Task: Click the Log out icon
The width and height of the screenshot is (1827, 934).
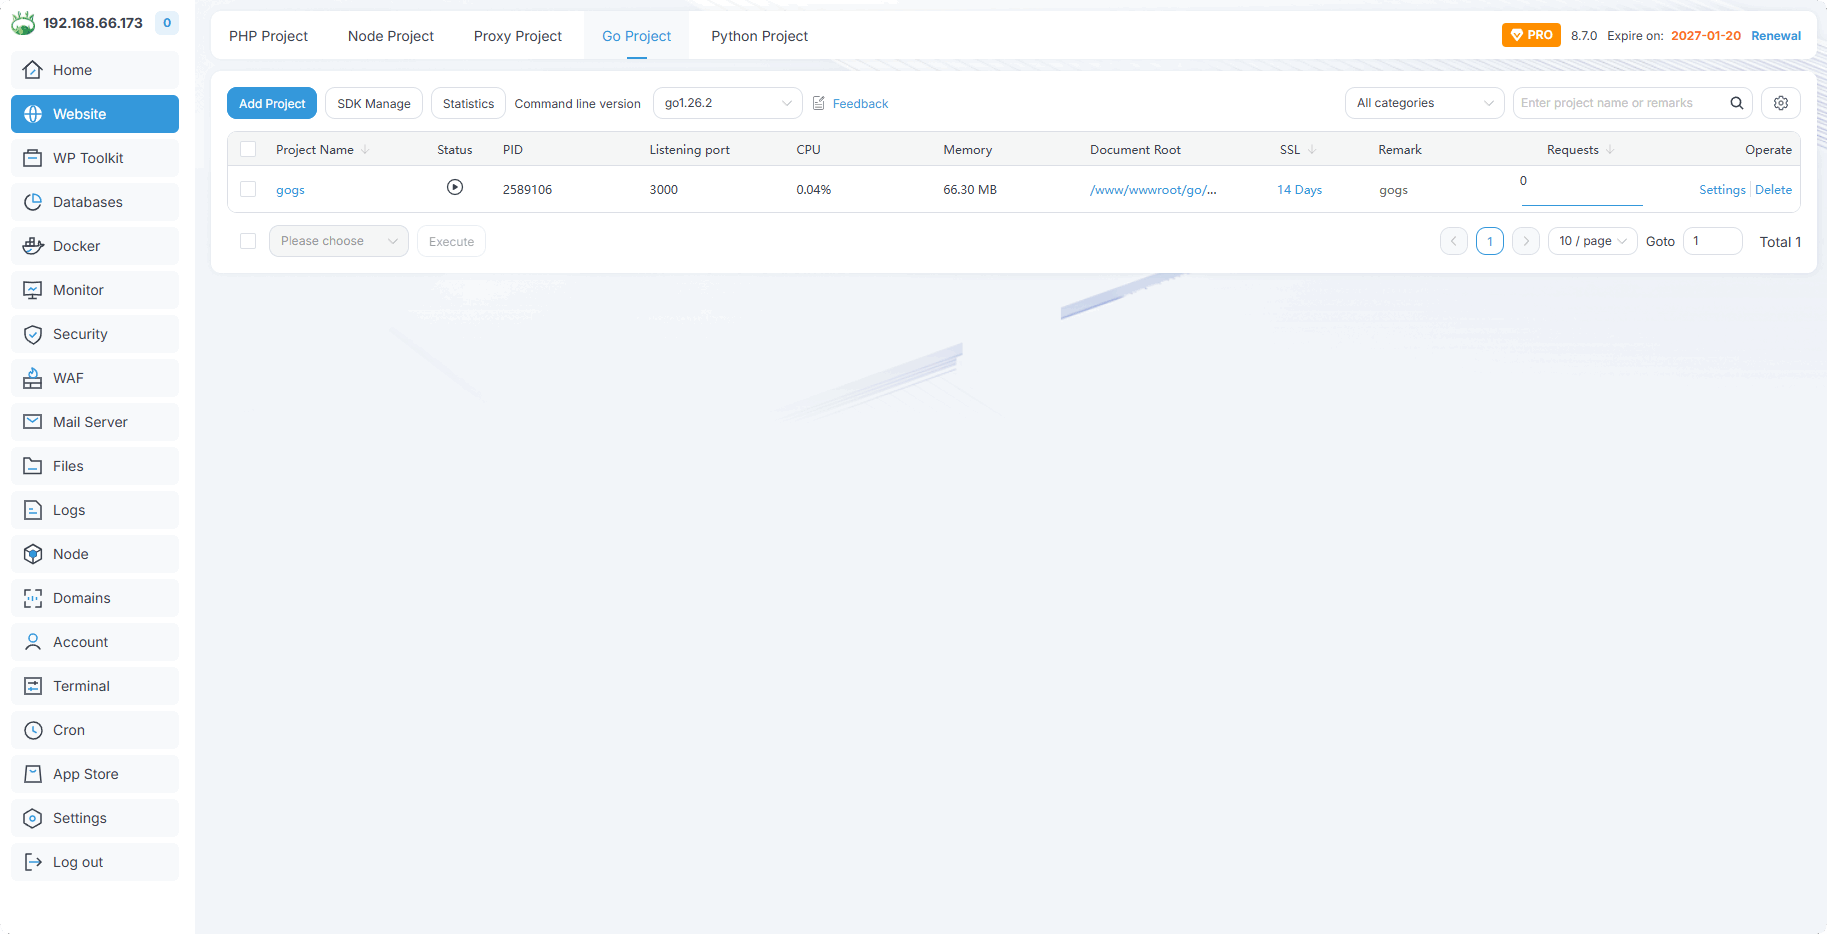Action: click(33, 862)
